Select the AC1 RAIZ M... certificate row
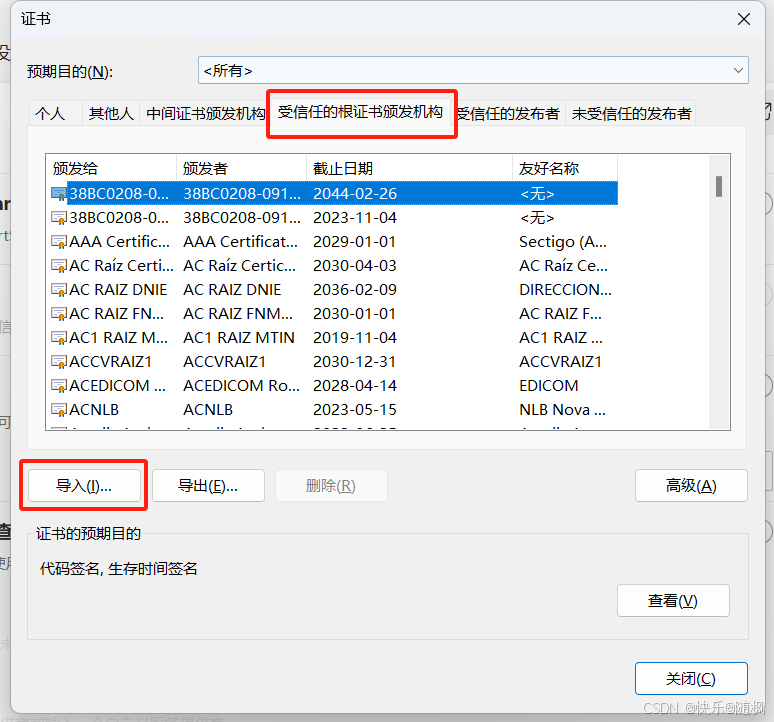This screenshot has height=722, width=774. (x=334, y=338)
